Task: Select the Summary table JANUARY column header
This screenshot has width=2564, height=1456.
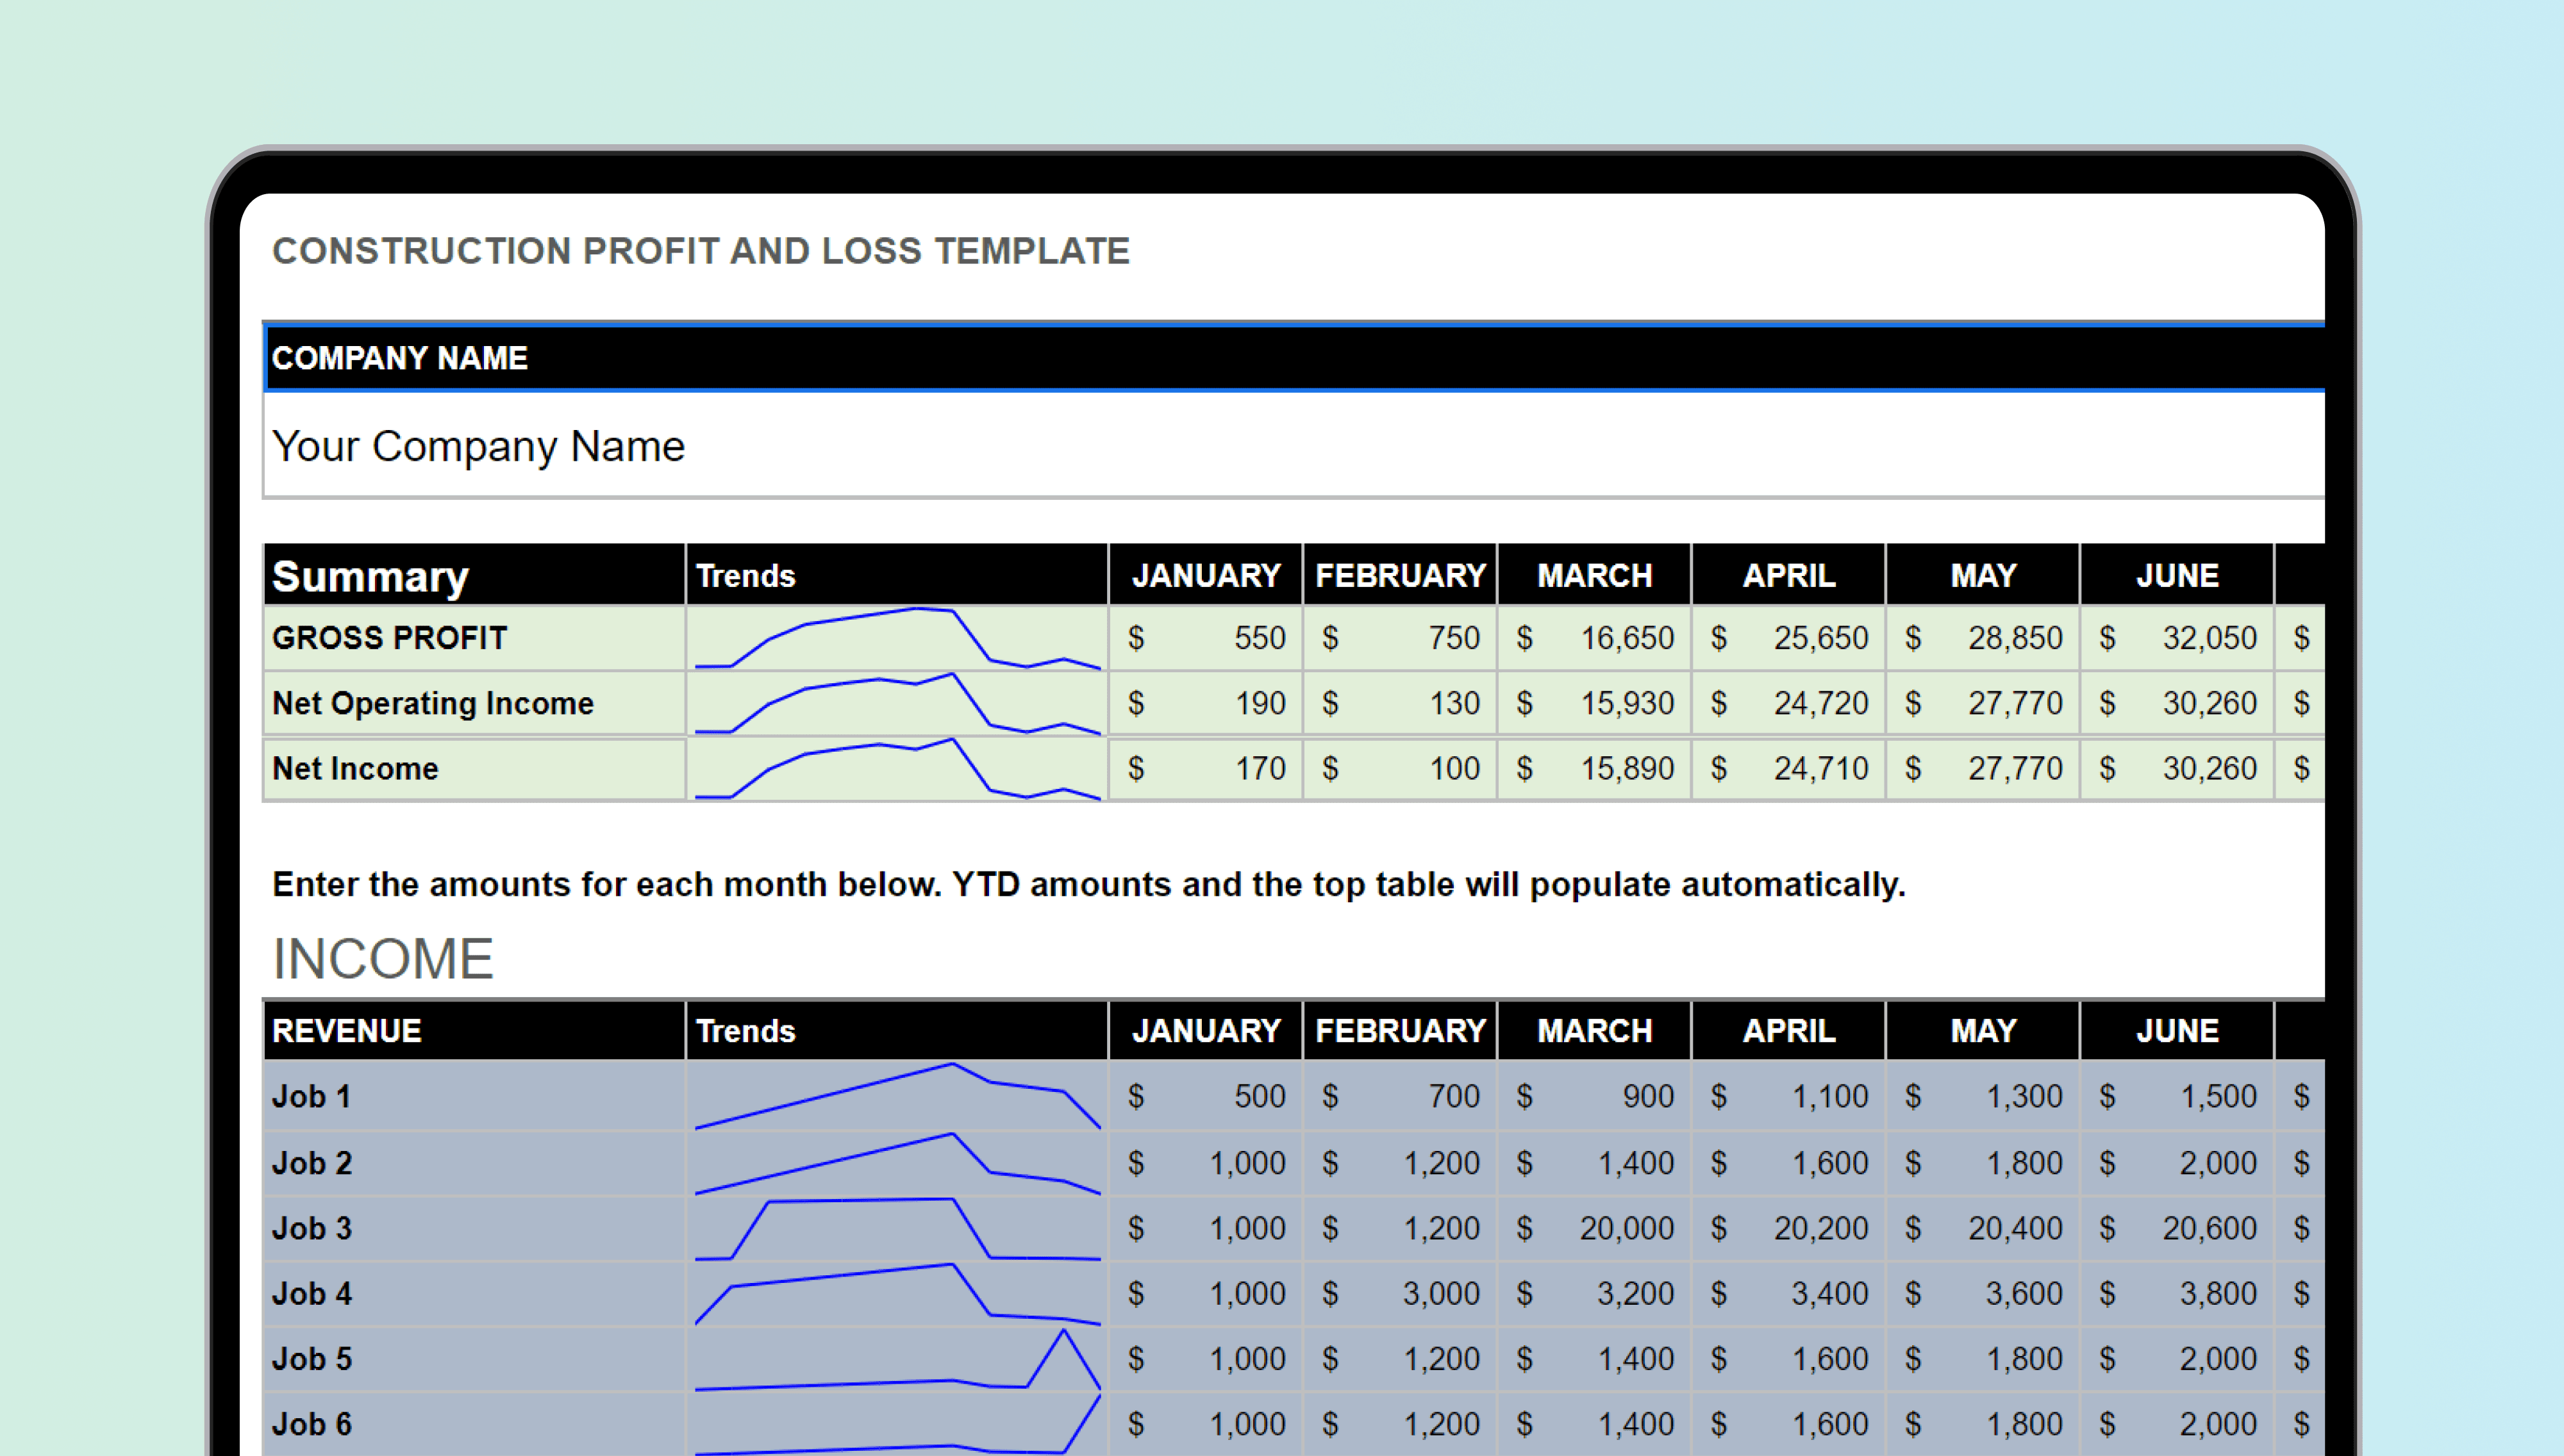Action: click(1206, 575)
